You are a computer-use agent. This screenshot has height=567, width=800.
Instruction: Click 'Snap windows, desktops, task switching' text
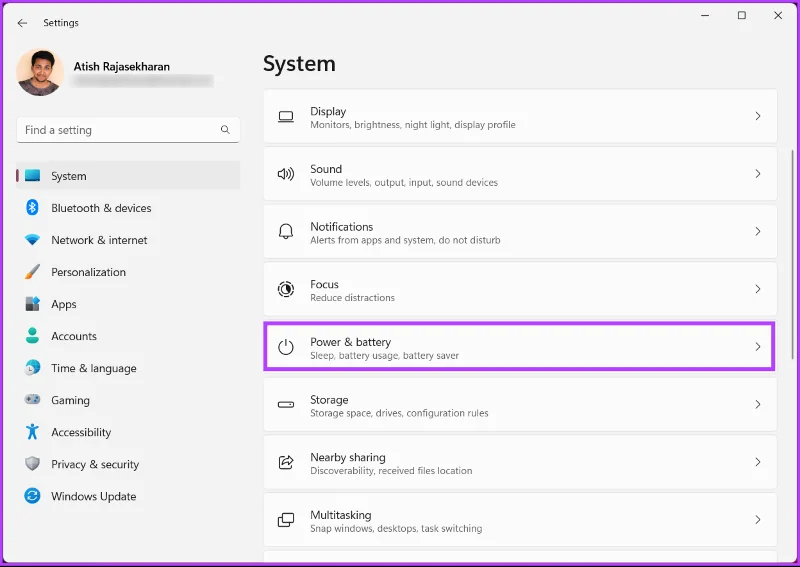coord(396,528)
